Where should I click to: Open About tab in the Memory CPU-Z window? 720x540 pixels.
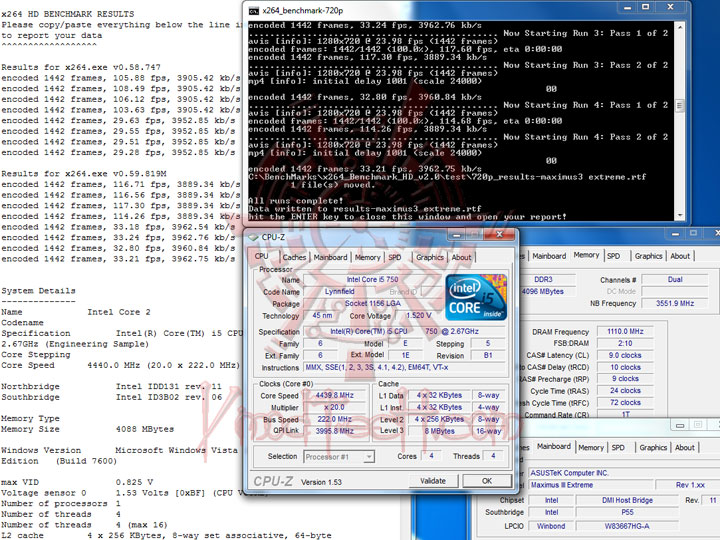point(680,256)
